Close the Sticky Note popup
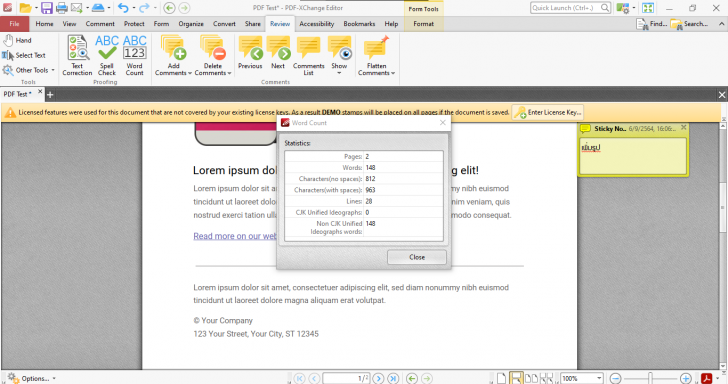 (683, 127)
